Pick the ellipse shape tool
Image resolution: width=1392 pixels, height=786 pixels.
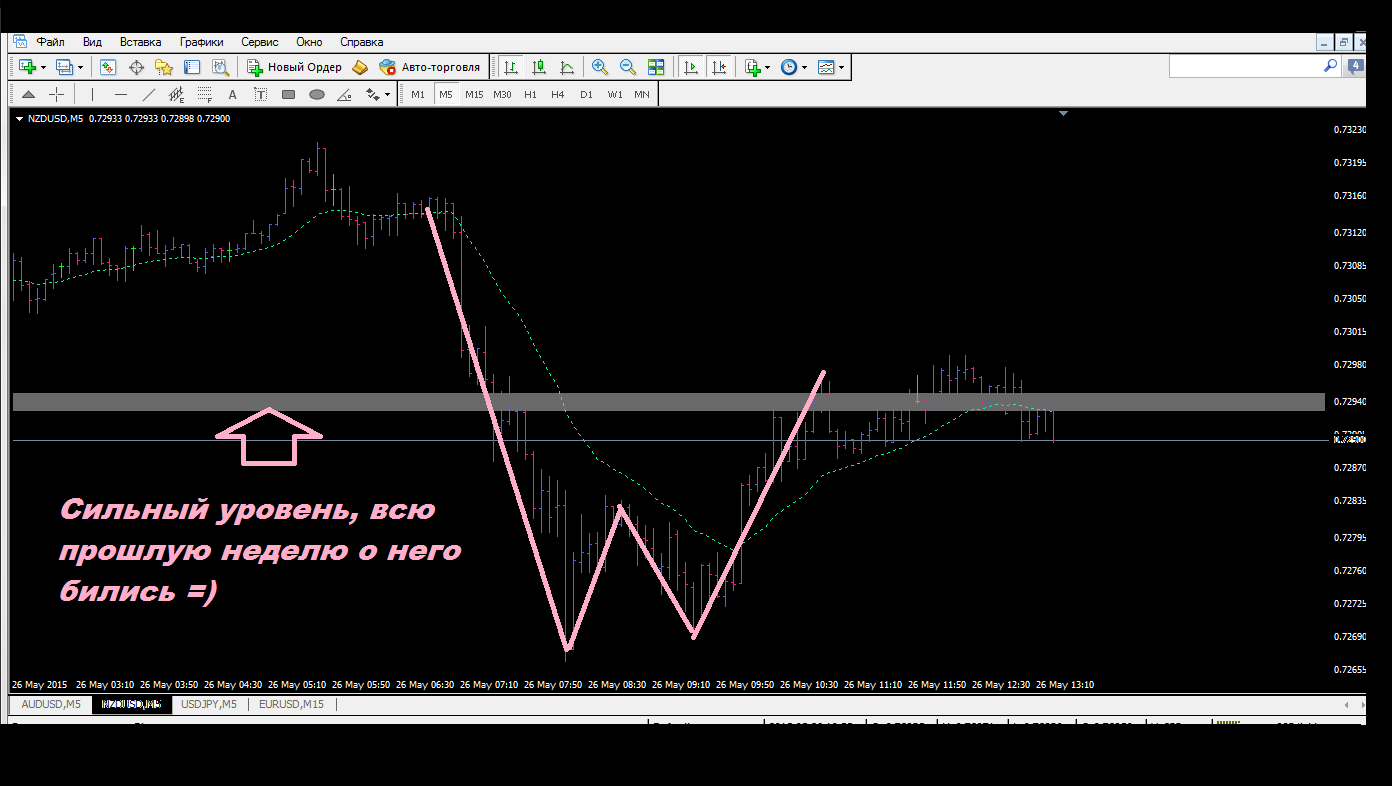[x=317, y=95]
